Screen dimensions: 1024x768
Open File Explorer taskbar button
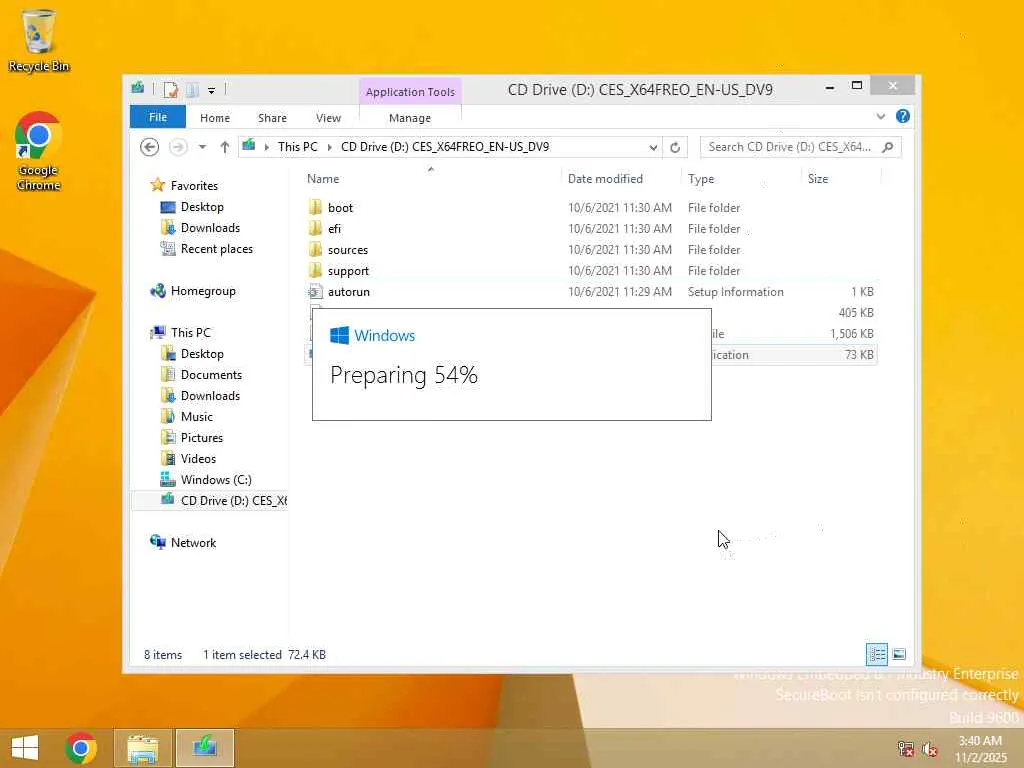coord(143,748)
